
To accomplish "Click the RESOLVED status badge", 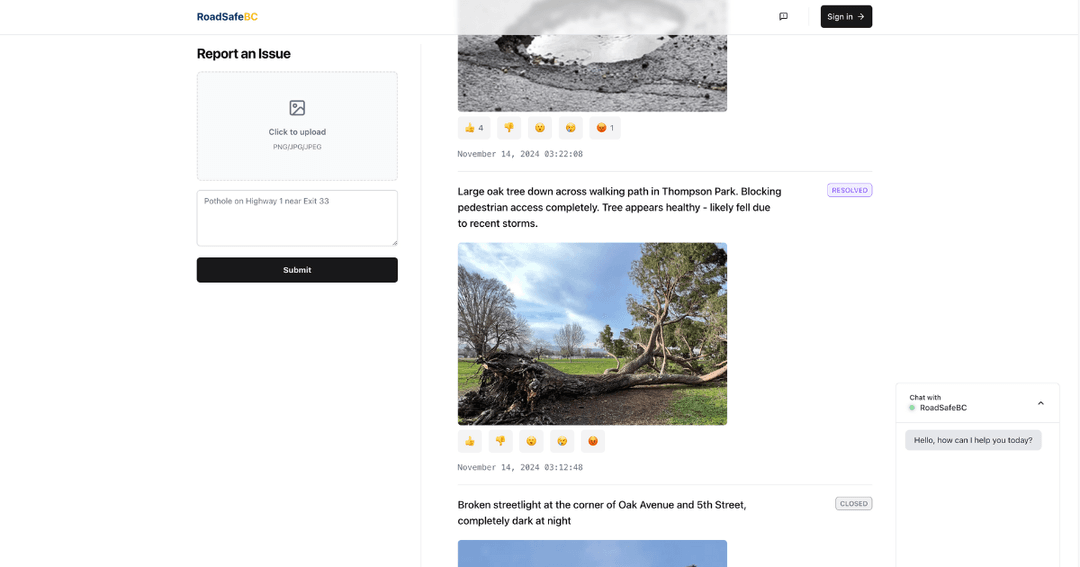I will [x=849, y=190].
